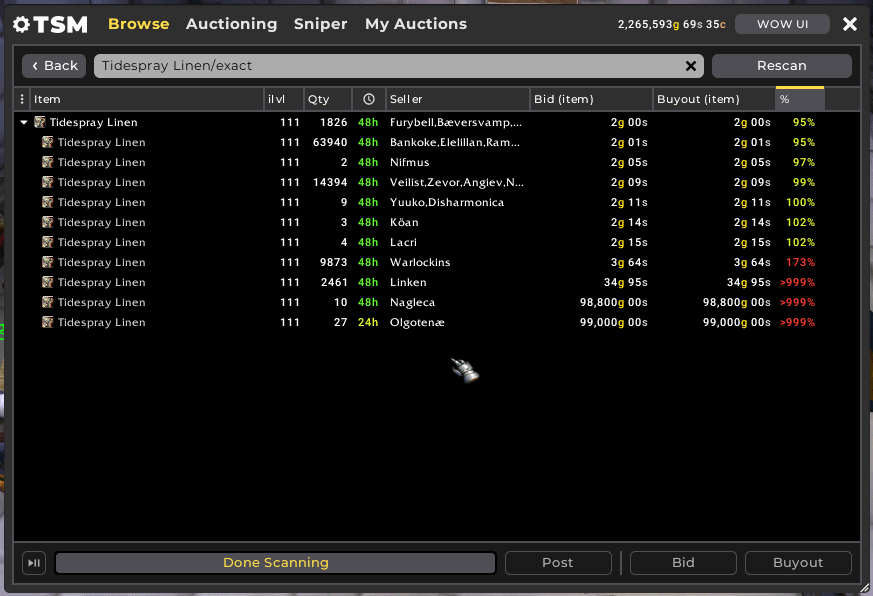Click linen icon in Veilist row

47,182
